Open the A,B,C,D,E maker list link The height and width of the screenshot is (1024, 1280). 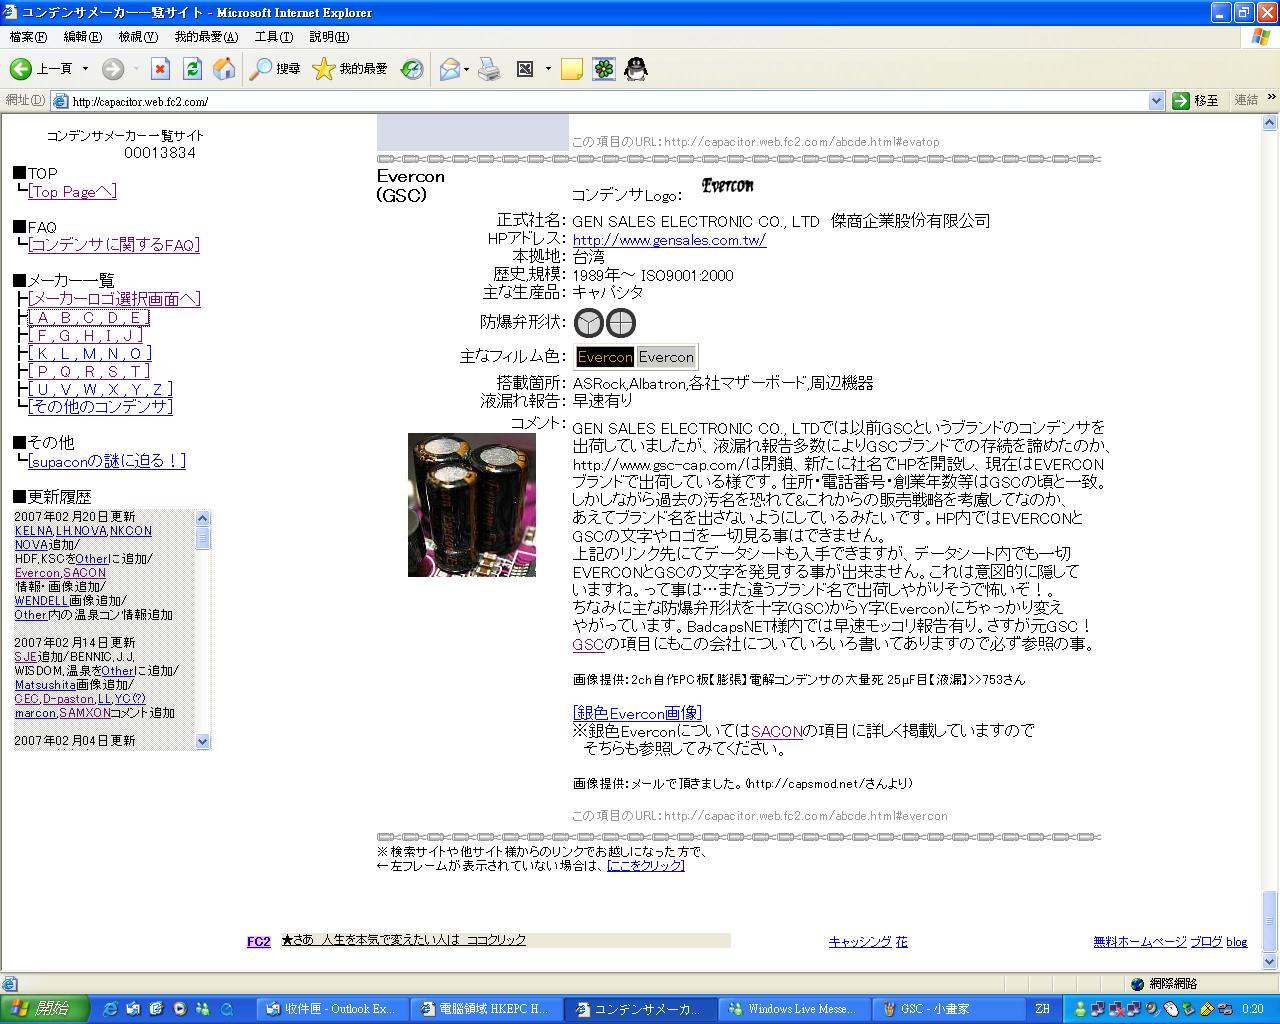tap(89, 317)
